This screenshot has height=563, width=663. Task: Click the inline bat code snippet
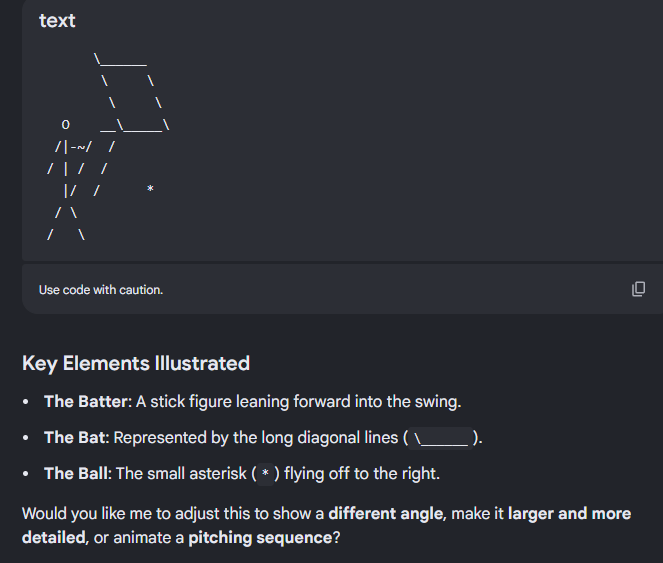(x=441, y=438)
